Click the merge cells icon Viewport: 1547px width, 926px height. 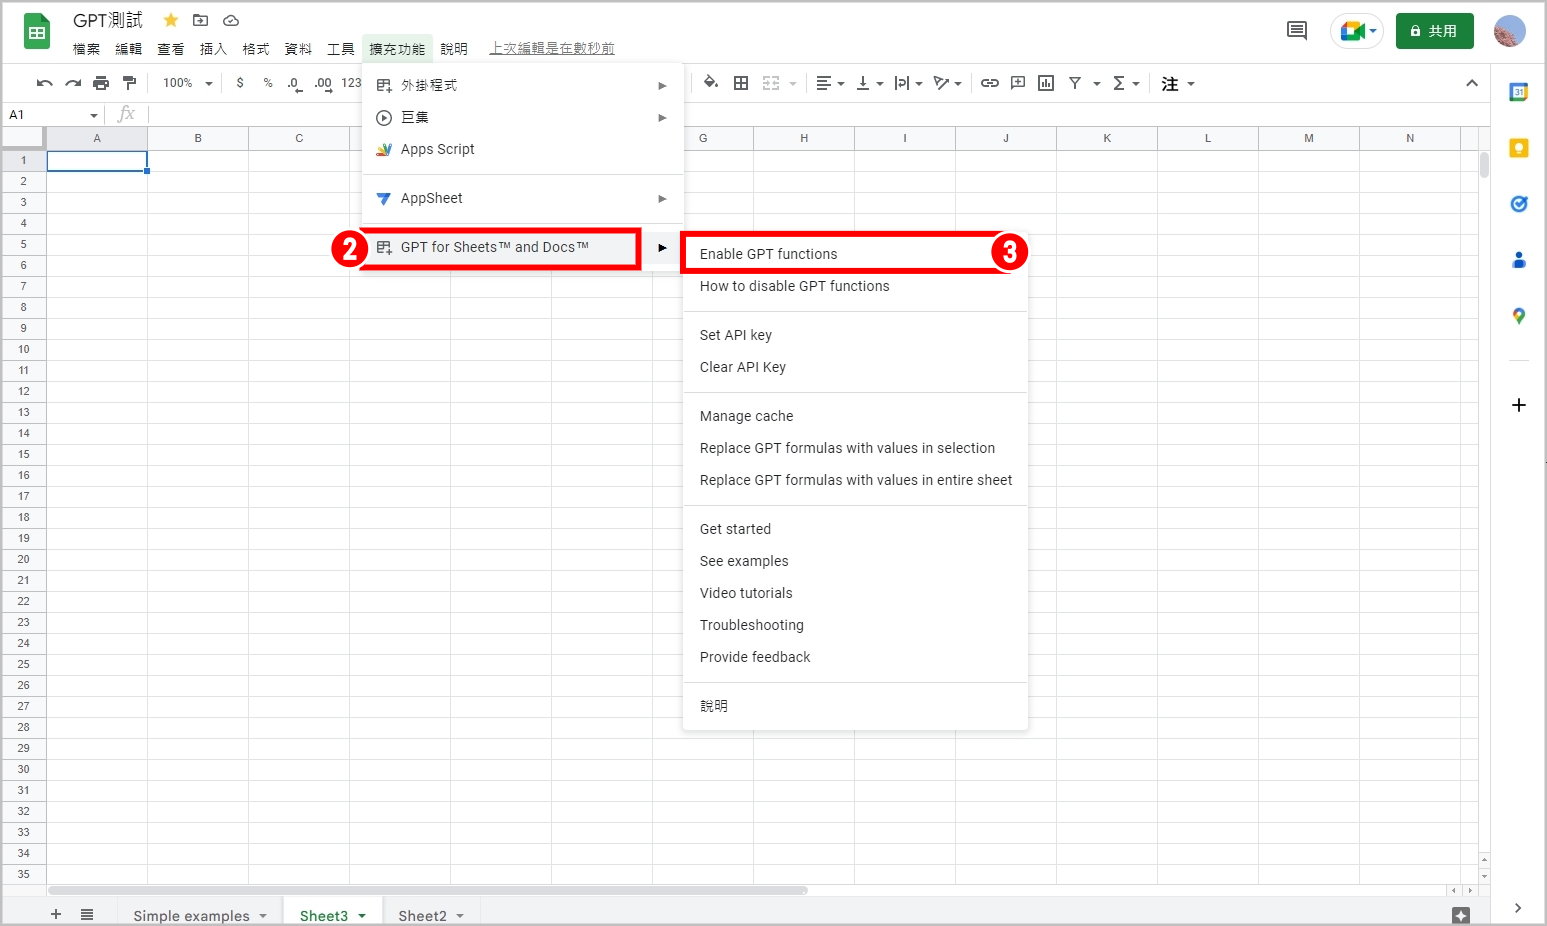tap(771, 83)
